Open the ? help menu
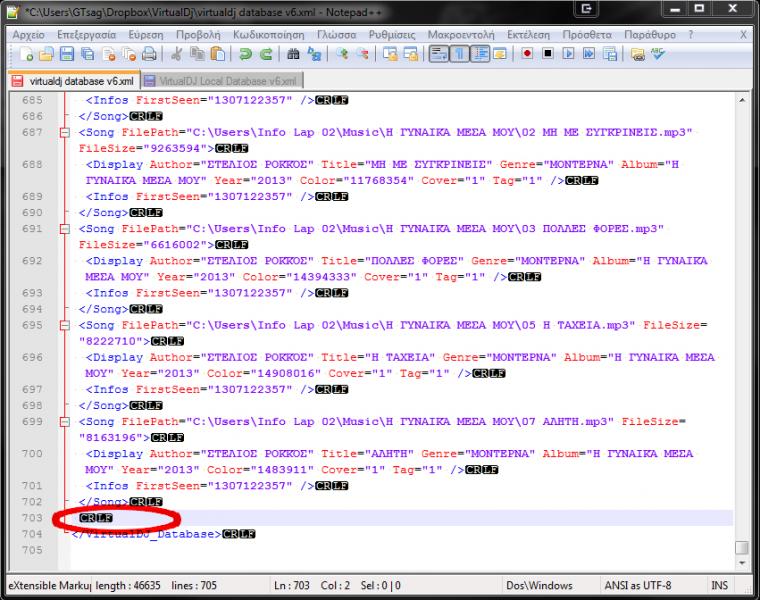This screenshot has height=600, width=760. click(x=691, y=35)
